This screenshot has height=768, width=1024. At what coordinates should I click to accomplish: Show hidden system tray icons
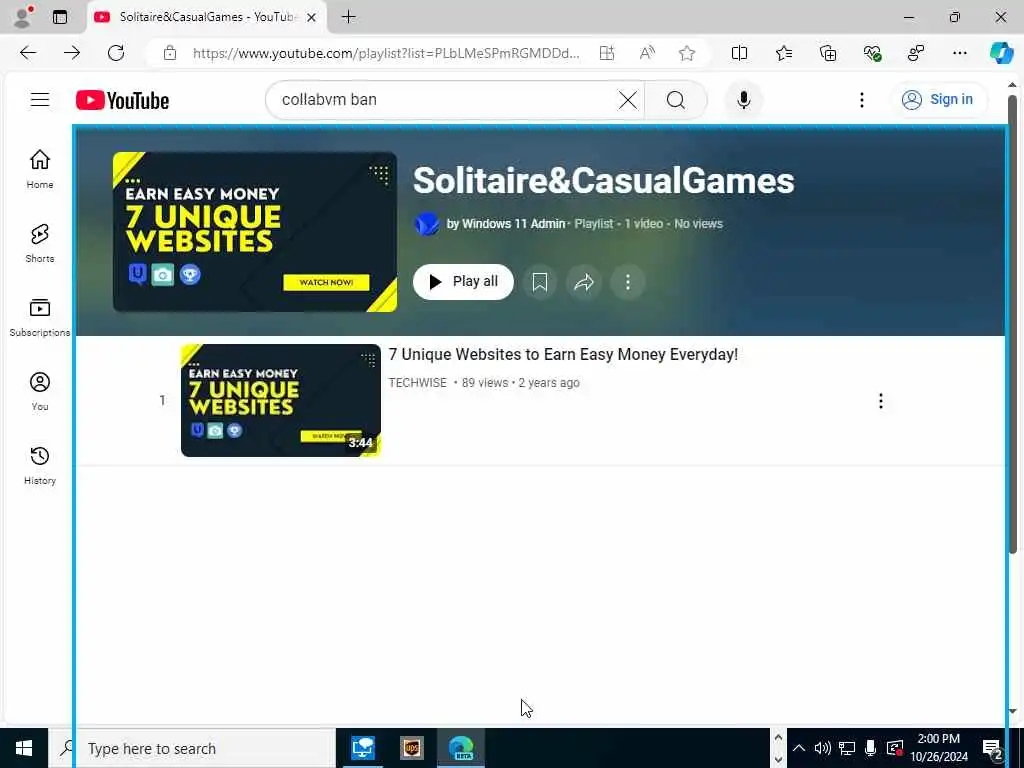[x=799, y=748]
